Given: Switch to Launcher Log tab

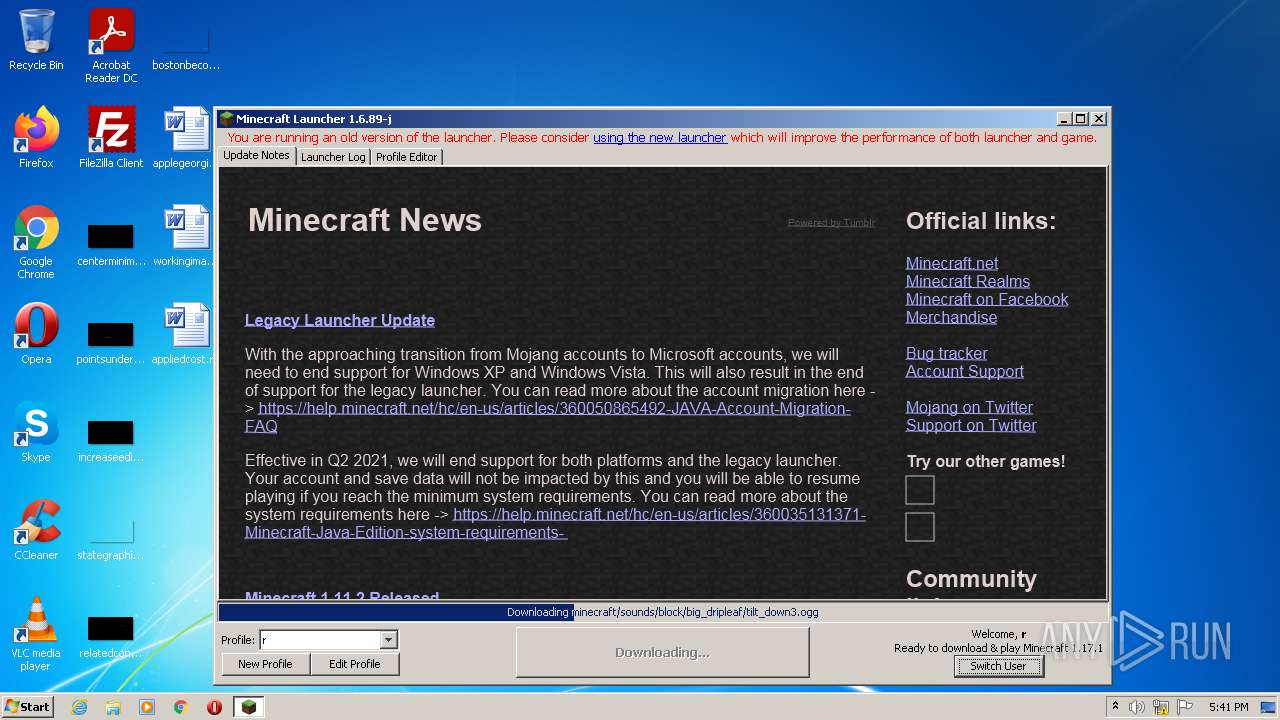Looking at the screenshot, I should [333, 157].
